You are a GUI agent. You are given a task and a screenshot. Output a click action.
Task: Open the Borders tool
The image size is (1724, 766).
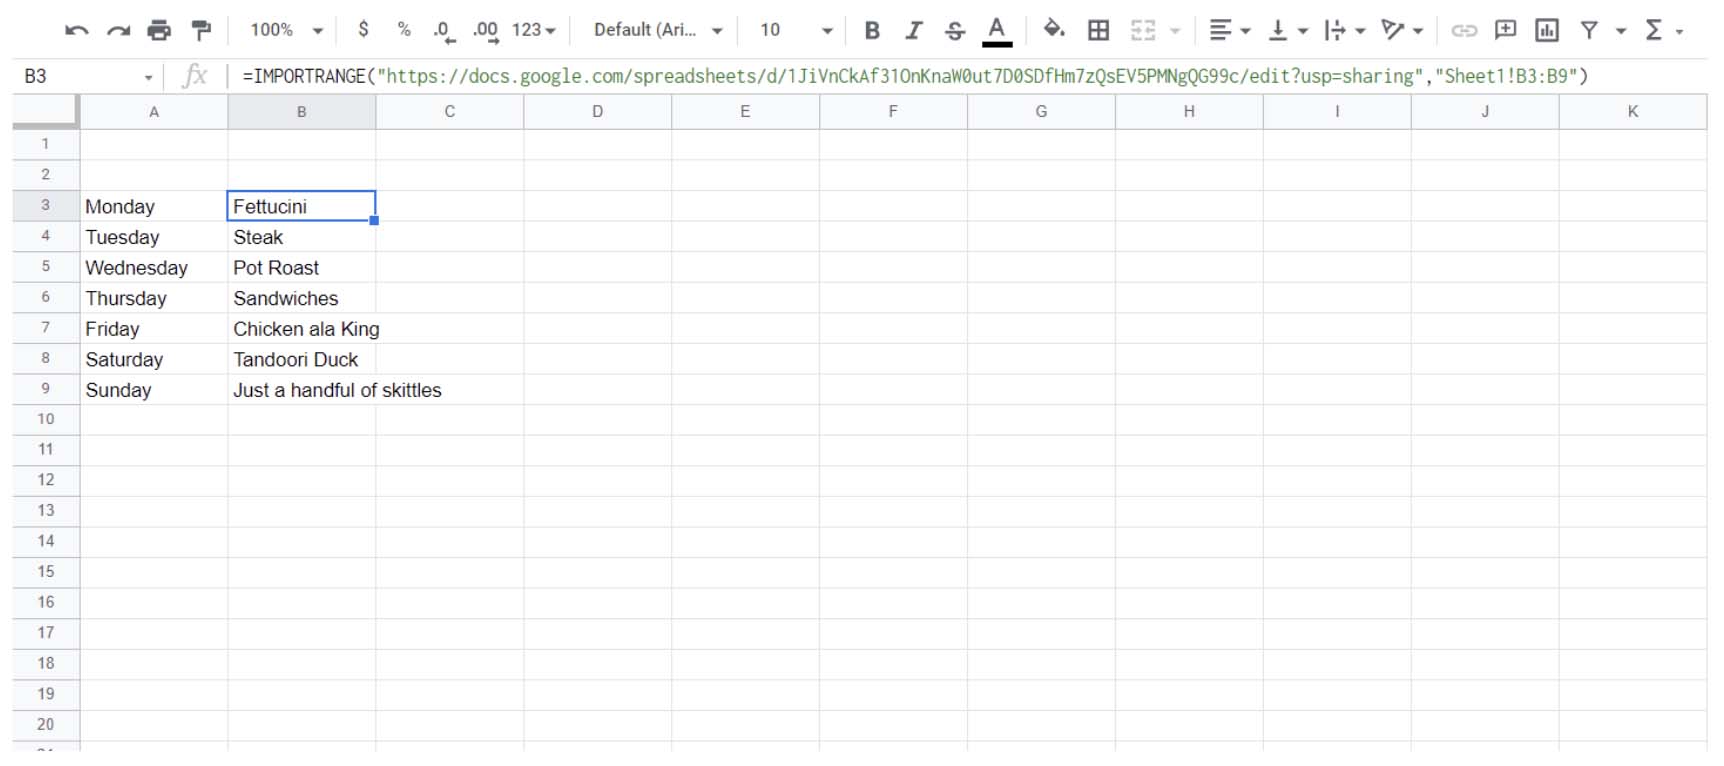tap(1098, 30)
